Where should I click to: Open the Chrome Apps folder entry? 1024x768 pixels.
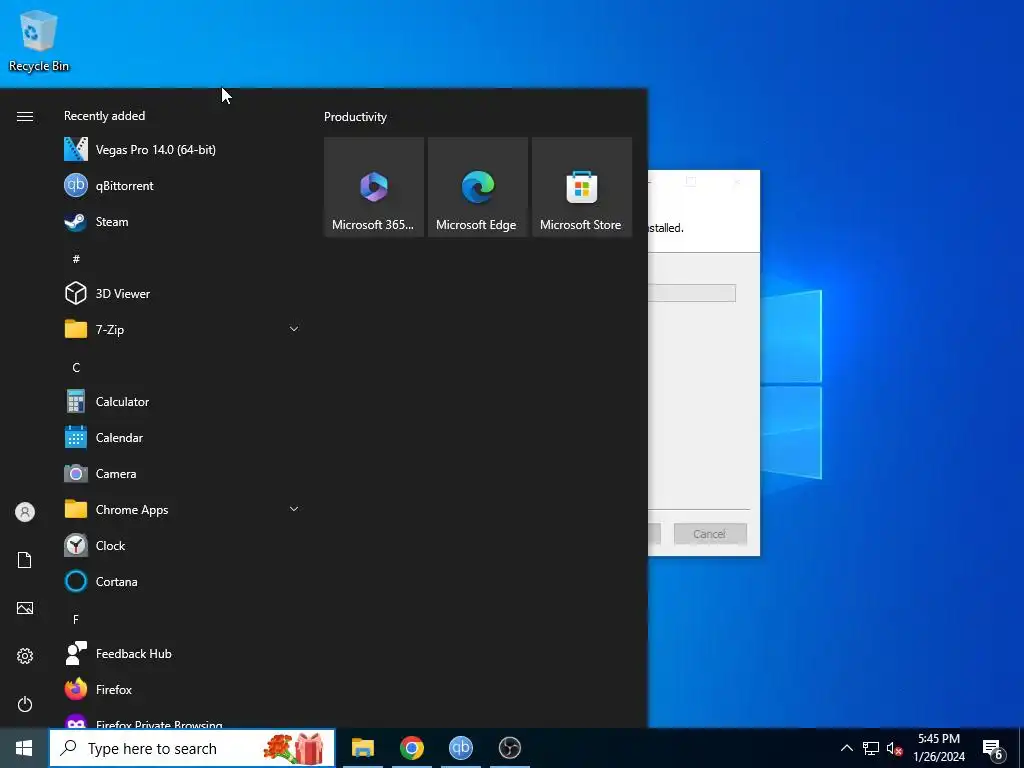[182, 509]
